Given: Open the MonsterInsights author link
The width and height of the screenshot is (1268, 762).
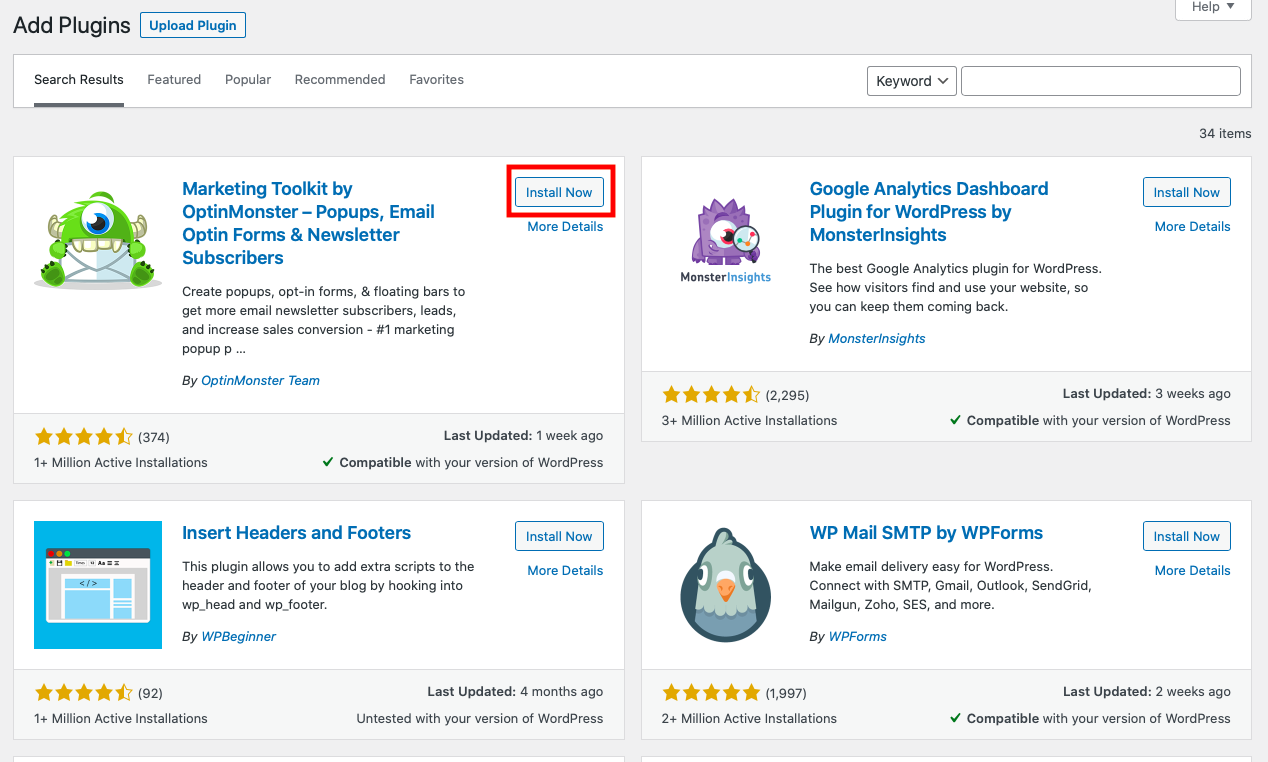Looking at the screenshot, I should [877, 339].
